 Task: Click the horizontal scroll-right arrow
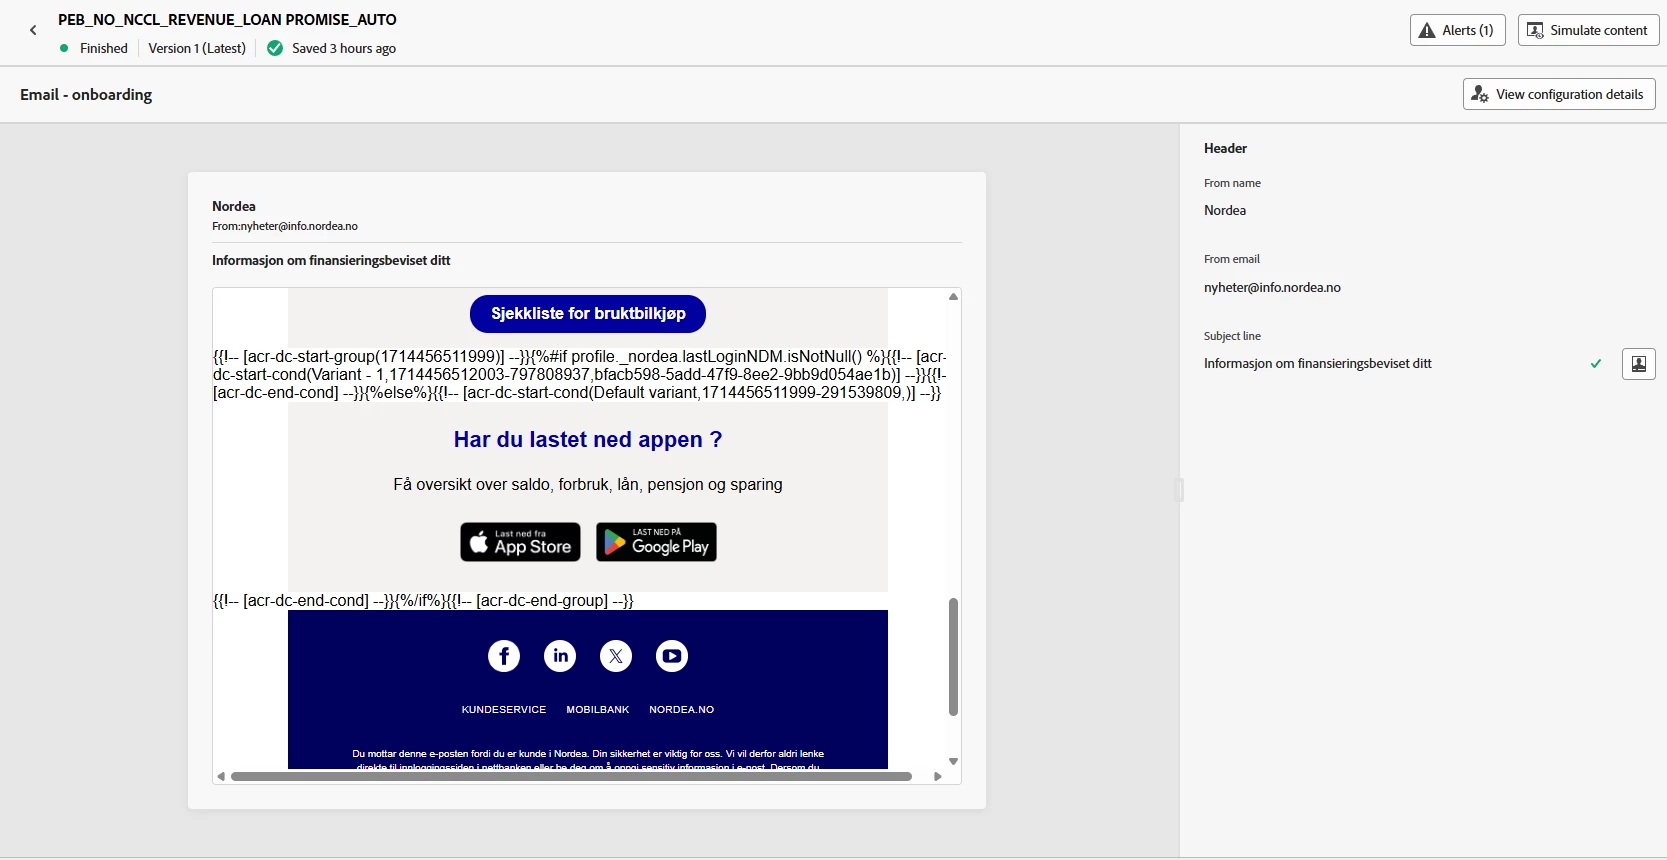[x=937, y=776]
